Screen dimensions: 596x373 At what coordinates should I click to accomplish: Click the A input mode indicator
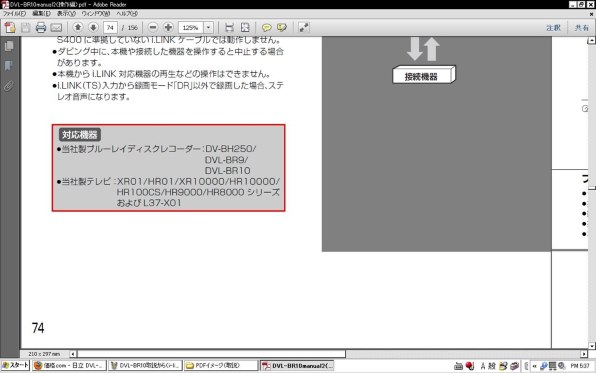pos(483,366)
